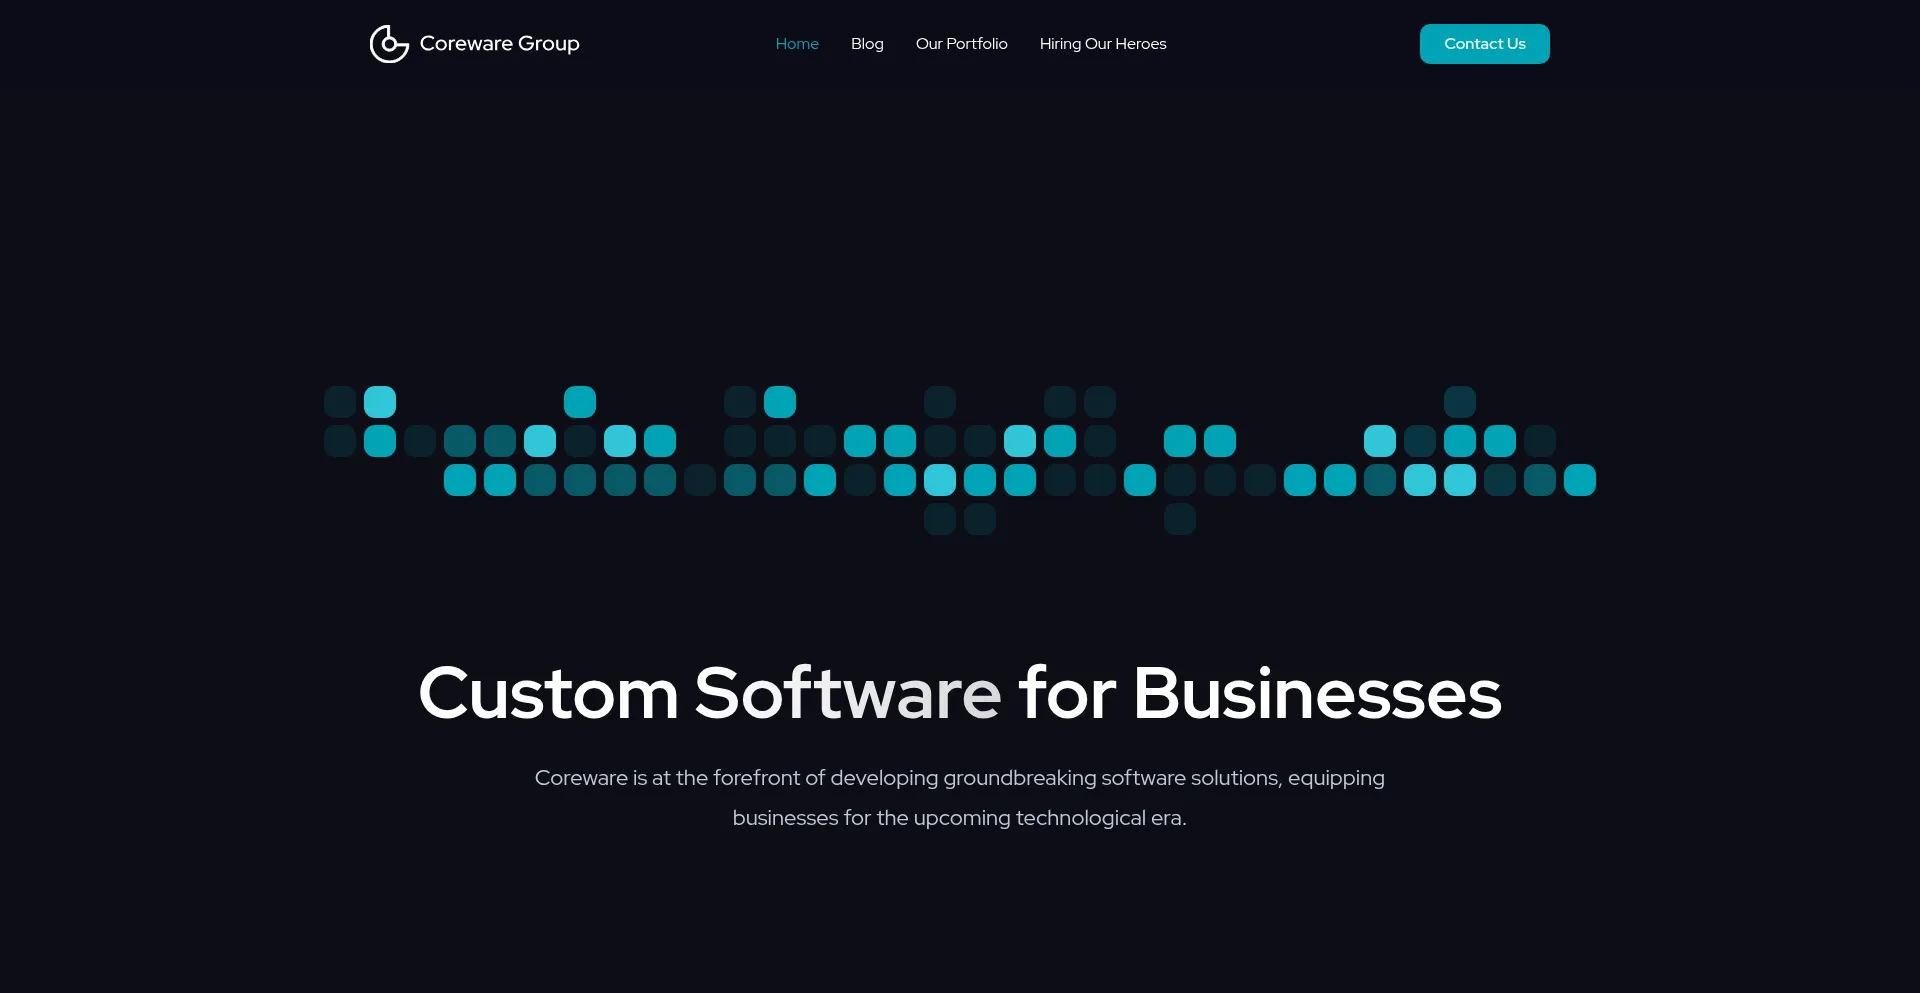
Task: Click the leftmost dark square in grid's bottom row
Action: coord(940,519)
